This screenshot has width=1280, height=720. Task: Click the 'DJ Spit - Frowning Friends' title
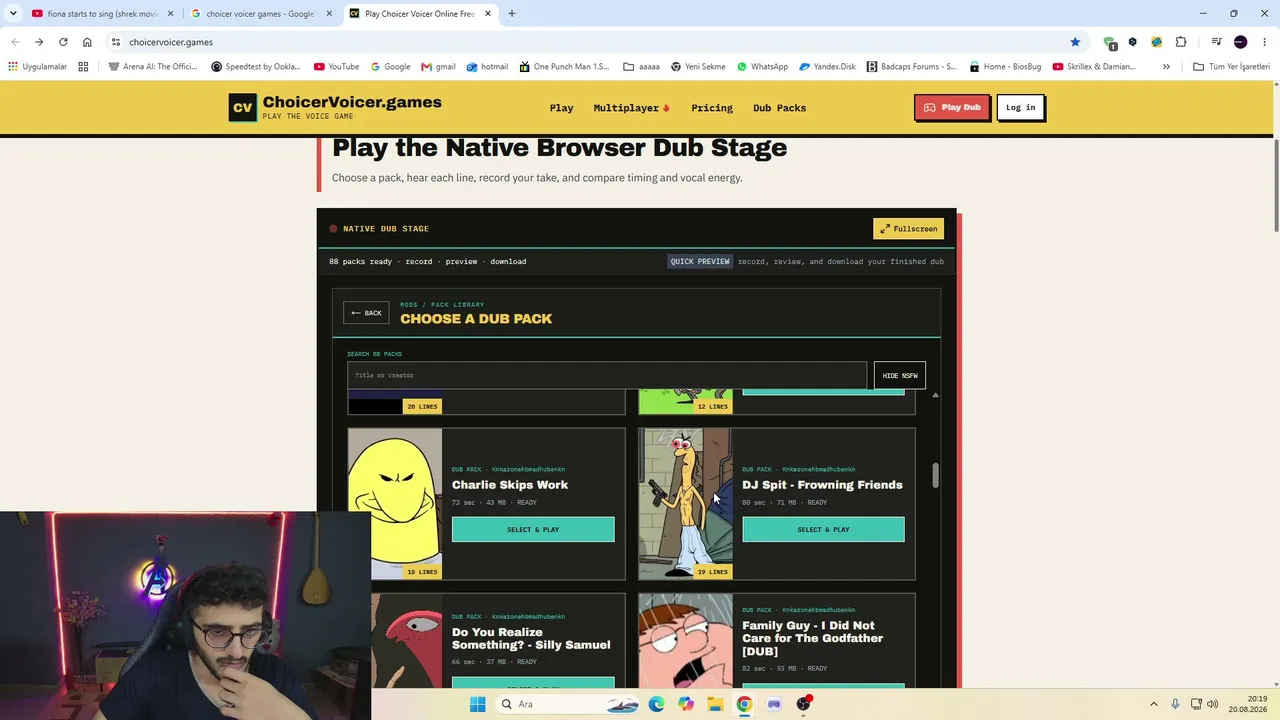(822, 485)
